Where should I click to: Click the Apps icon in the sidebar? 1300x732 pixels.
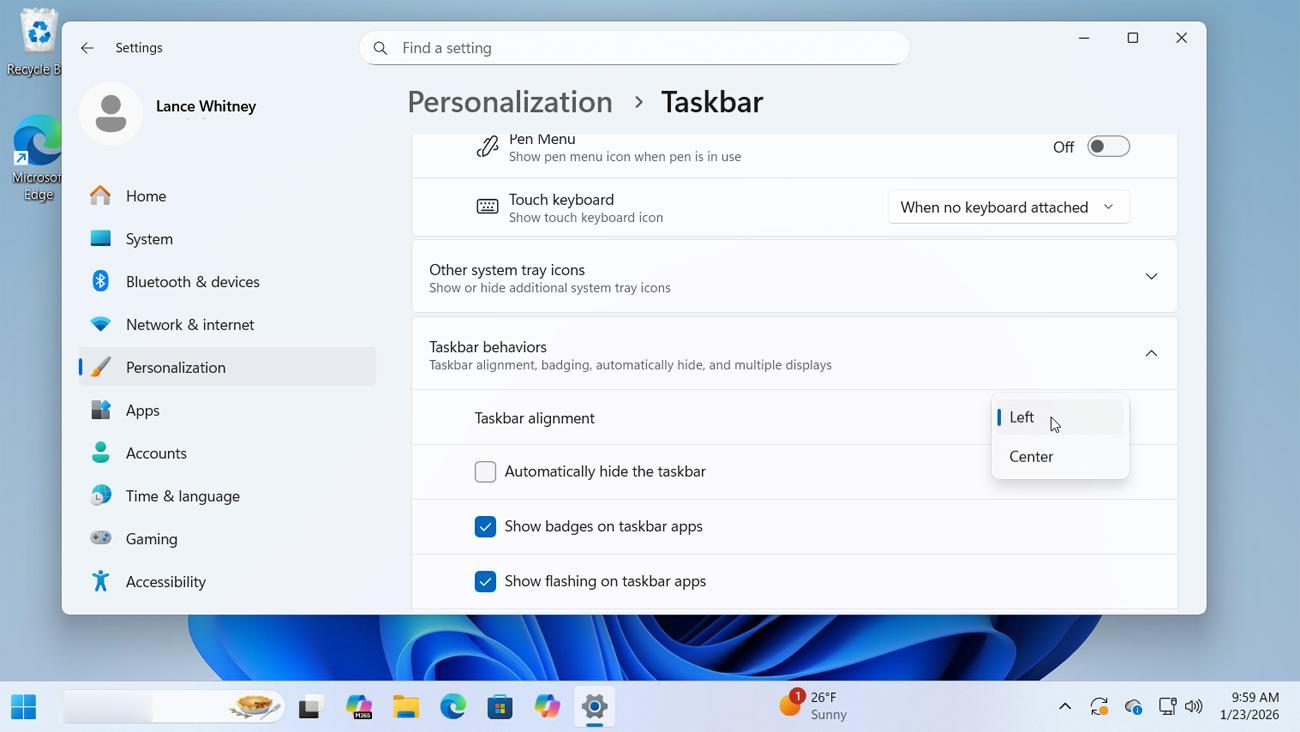(x=100, y=410)
